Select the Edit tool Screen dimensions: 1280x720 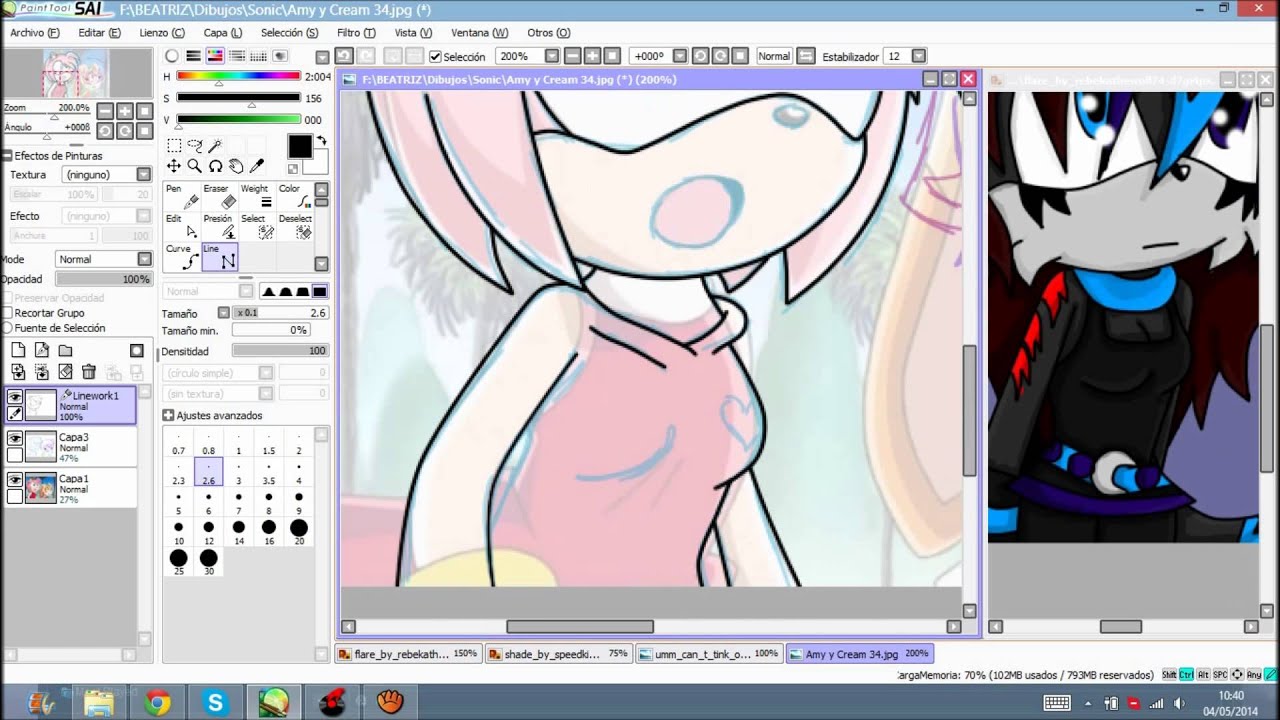point(182,226)
